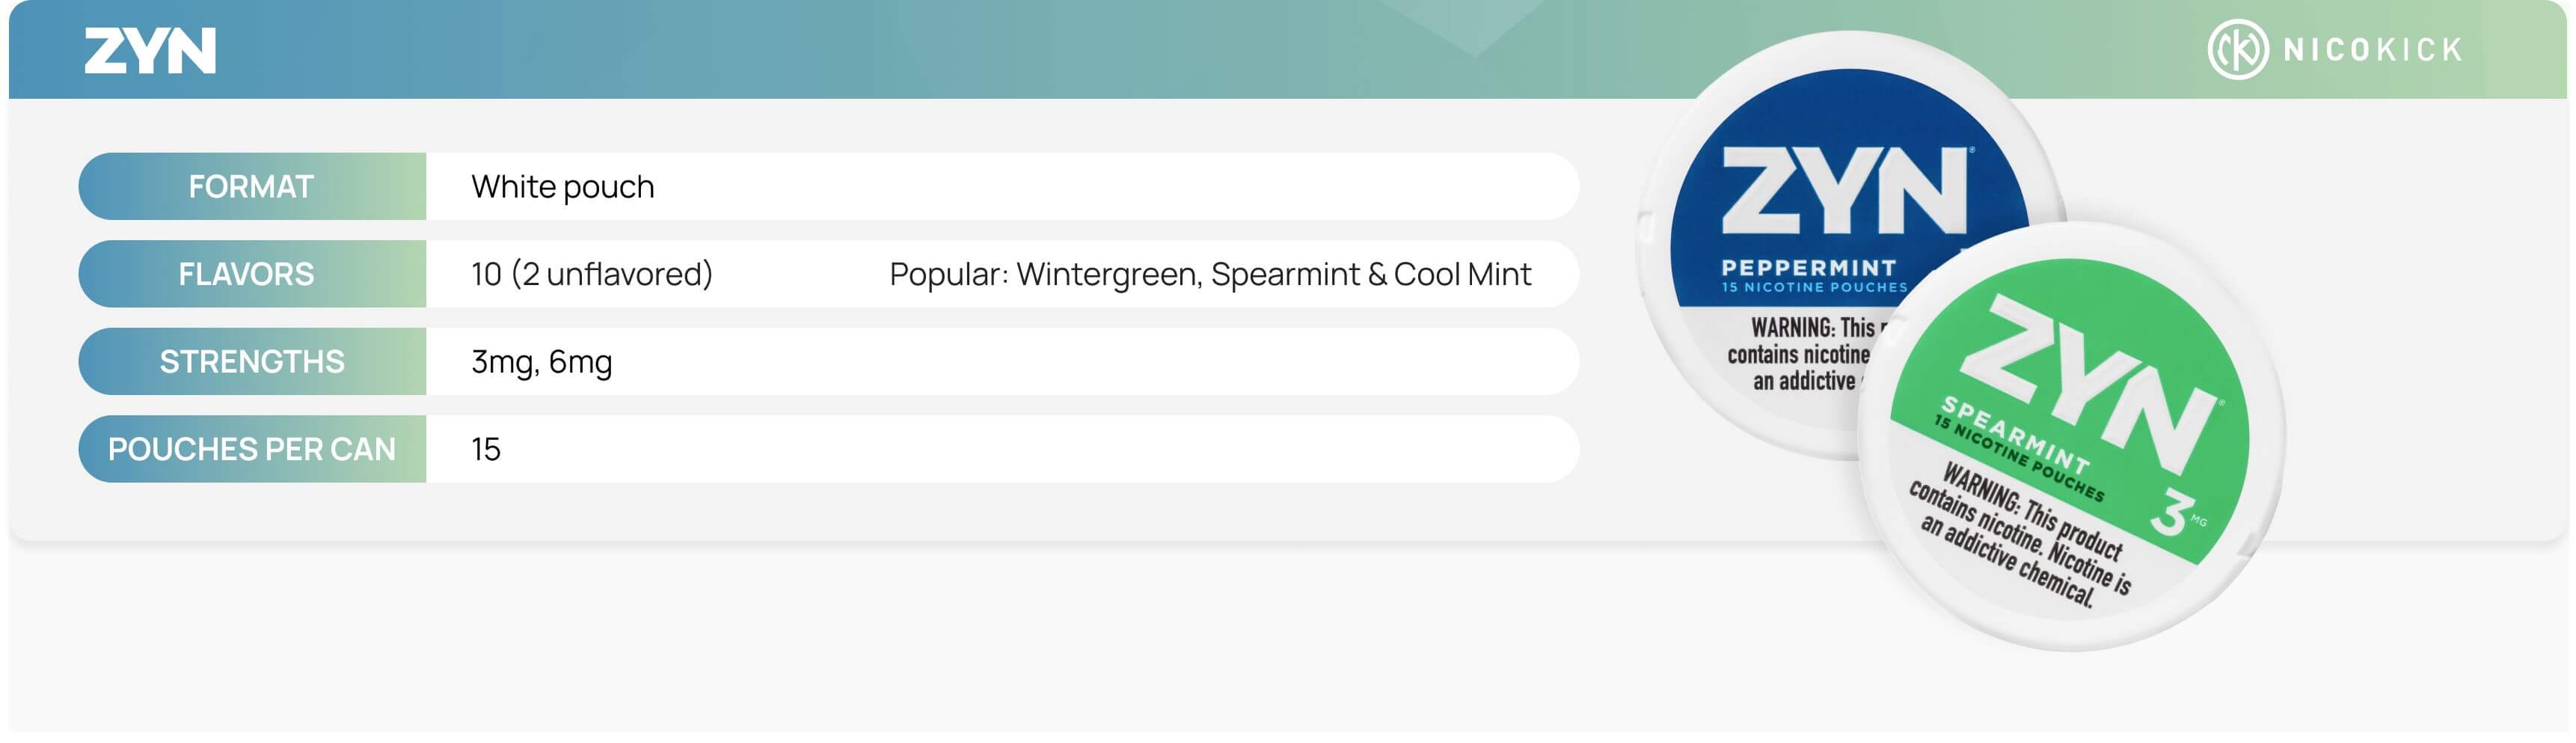The image size is (2576, 743).
Task: Click the white ZYN logo in header
Action: pyautogui.click(x=150, y=51)
